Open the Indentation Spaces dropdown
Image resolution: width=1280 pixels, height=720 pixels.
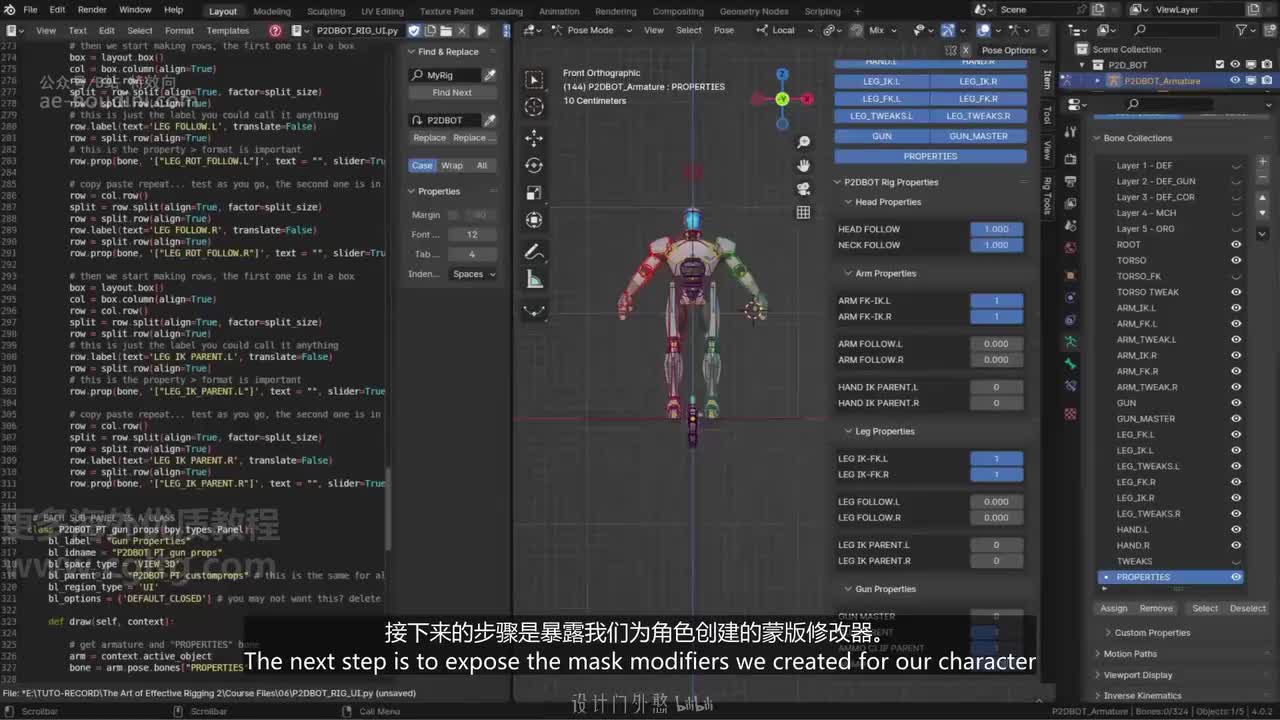(x=474, y=274)
